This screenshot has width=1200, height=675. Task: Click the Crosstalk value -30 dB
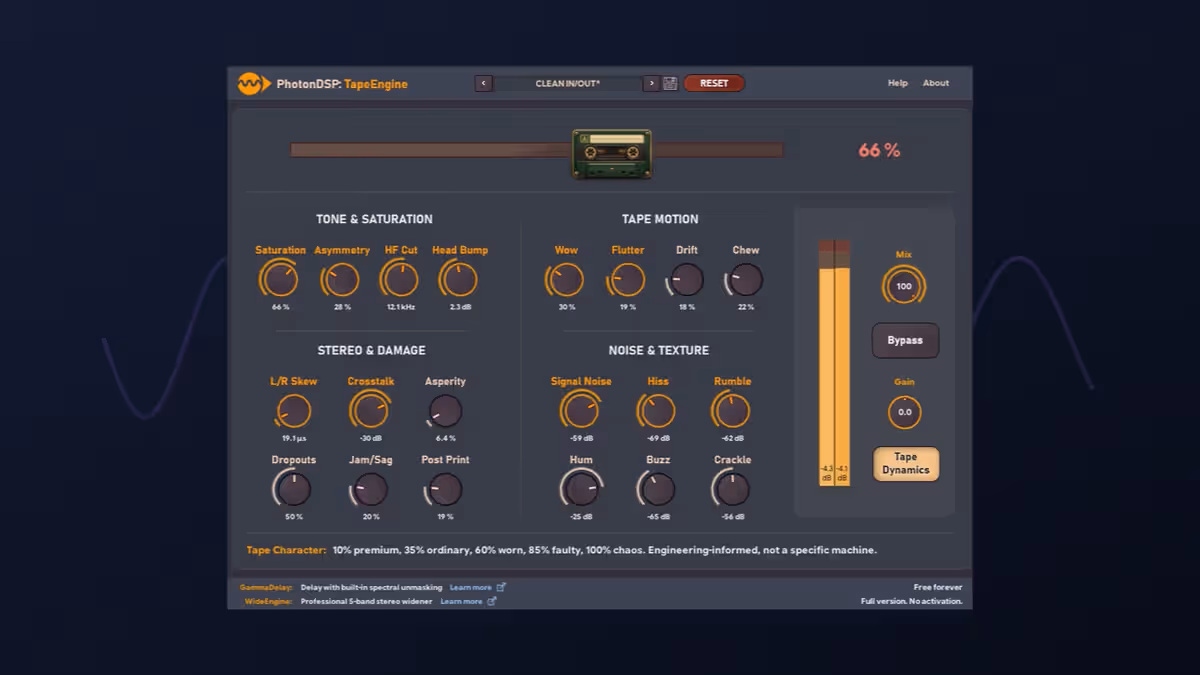point(370,438)
